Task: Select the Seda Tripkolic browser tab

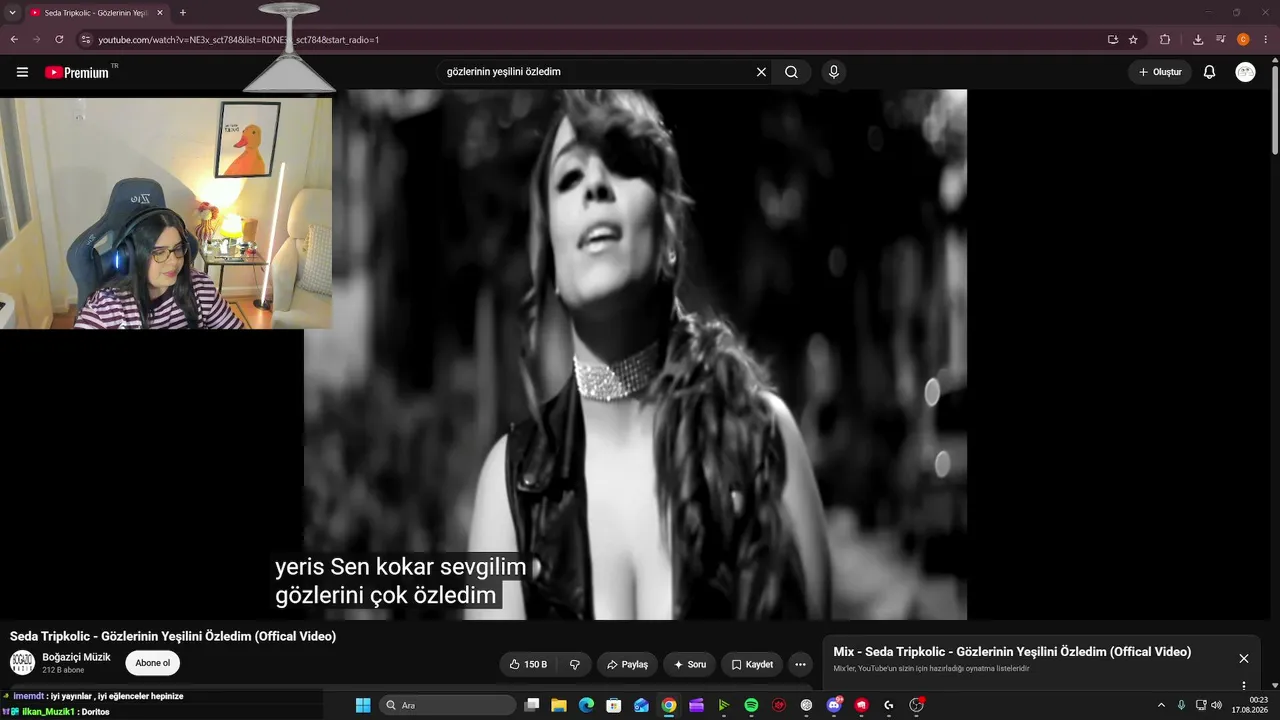Action: 95,13
